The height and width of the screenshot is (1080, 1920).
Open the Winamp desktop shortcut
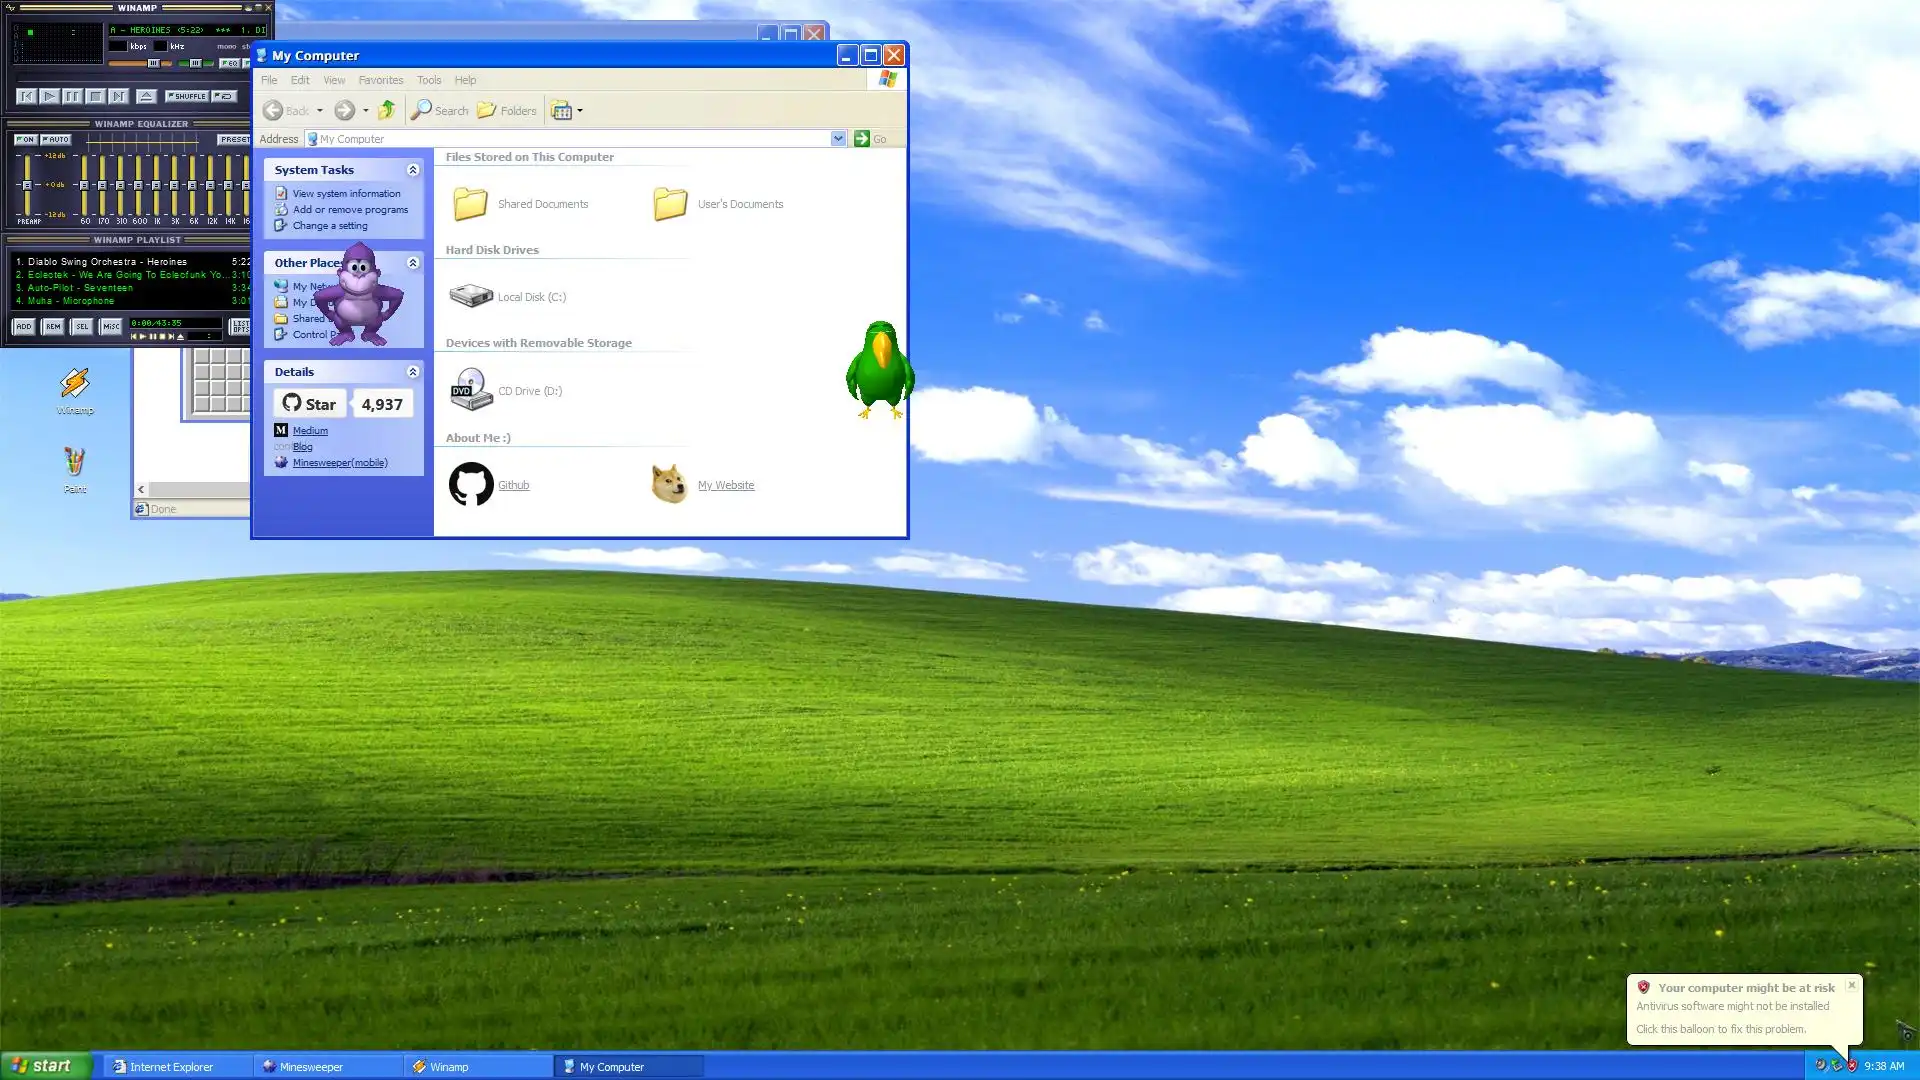point(75,384)
